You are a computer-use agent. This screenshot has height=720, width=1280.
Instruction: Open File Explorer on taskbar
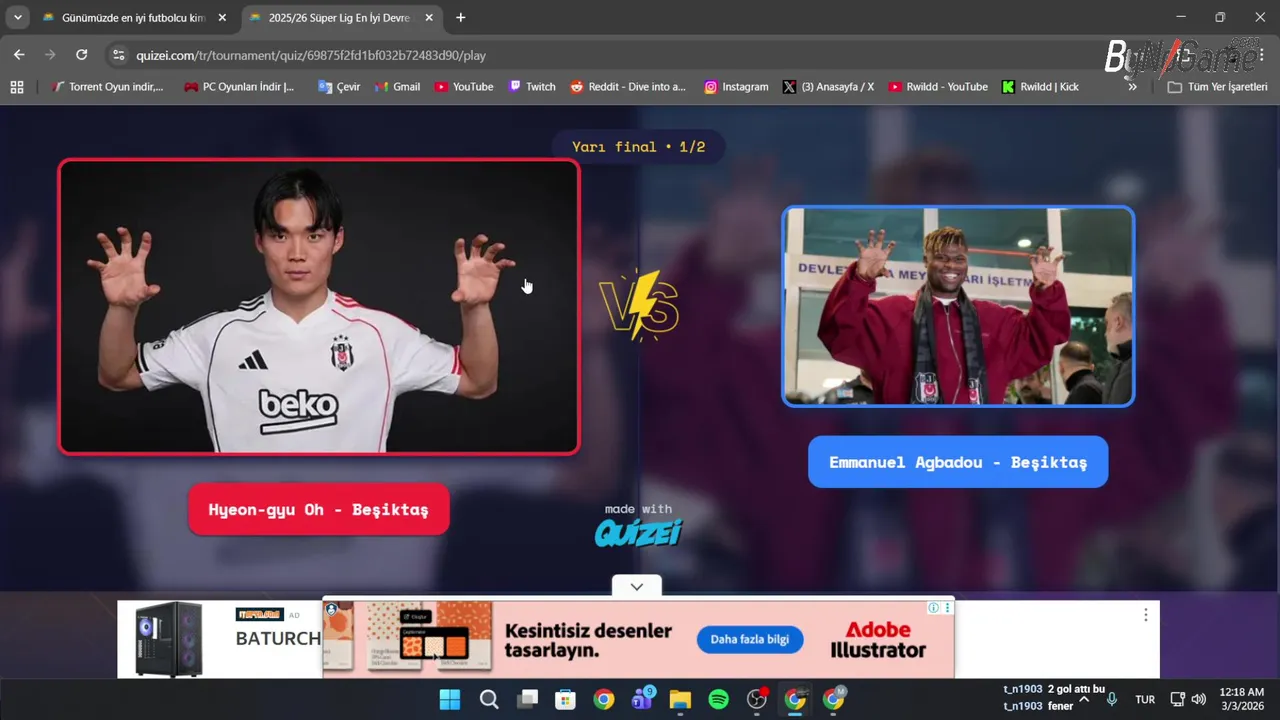point(680,700)
